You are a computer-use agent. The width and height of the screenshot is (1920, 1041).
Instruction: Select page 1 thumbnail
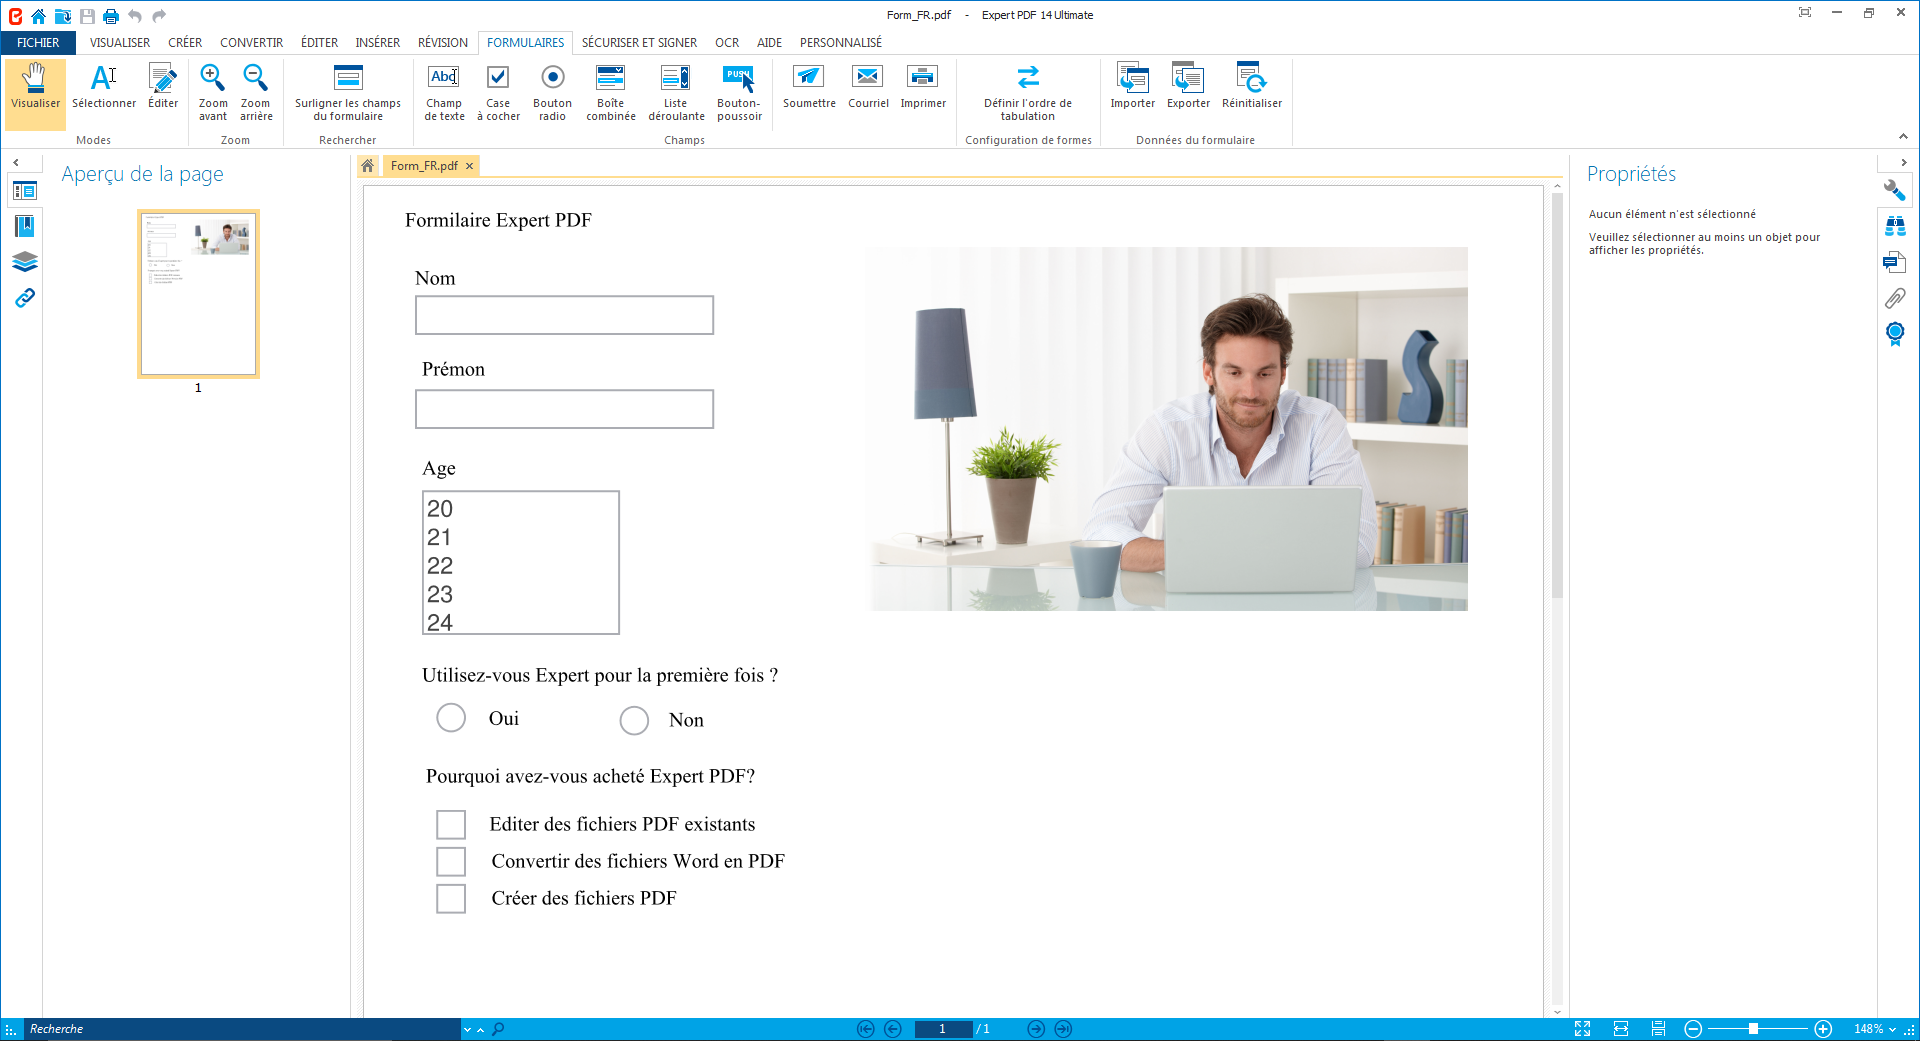[x=198, y=294]
